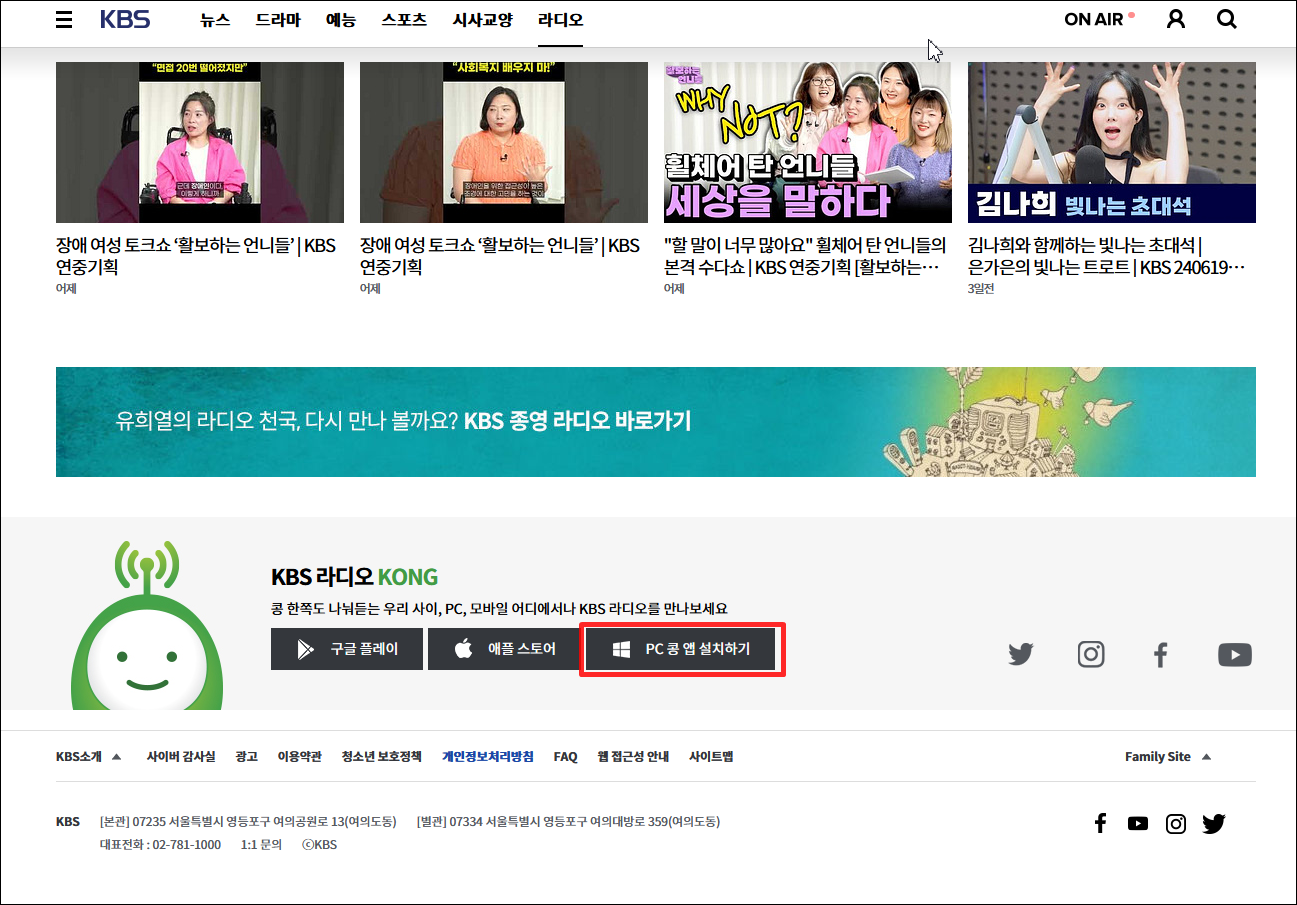Open the KBS 종영 라디오 바로가기 banner
This screenshot has height=905, width=1297.
click(x=656, y=421)
